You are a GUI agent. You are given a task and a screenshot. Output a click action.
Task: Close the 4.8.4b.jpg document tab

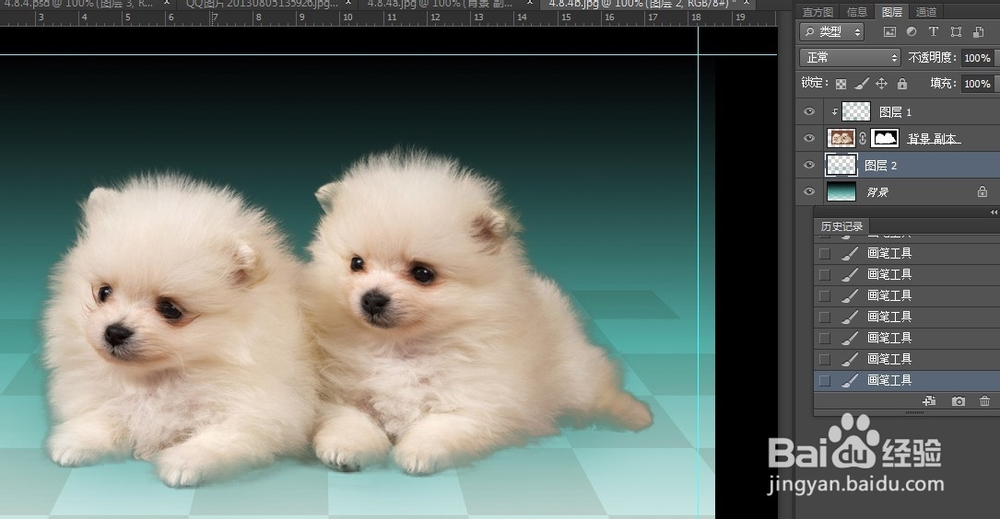click(746, 3)
